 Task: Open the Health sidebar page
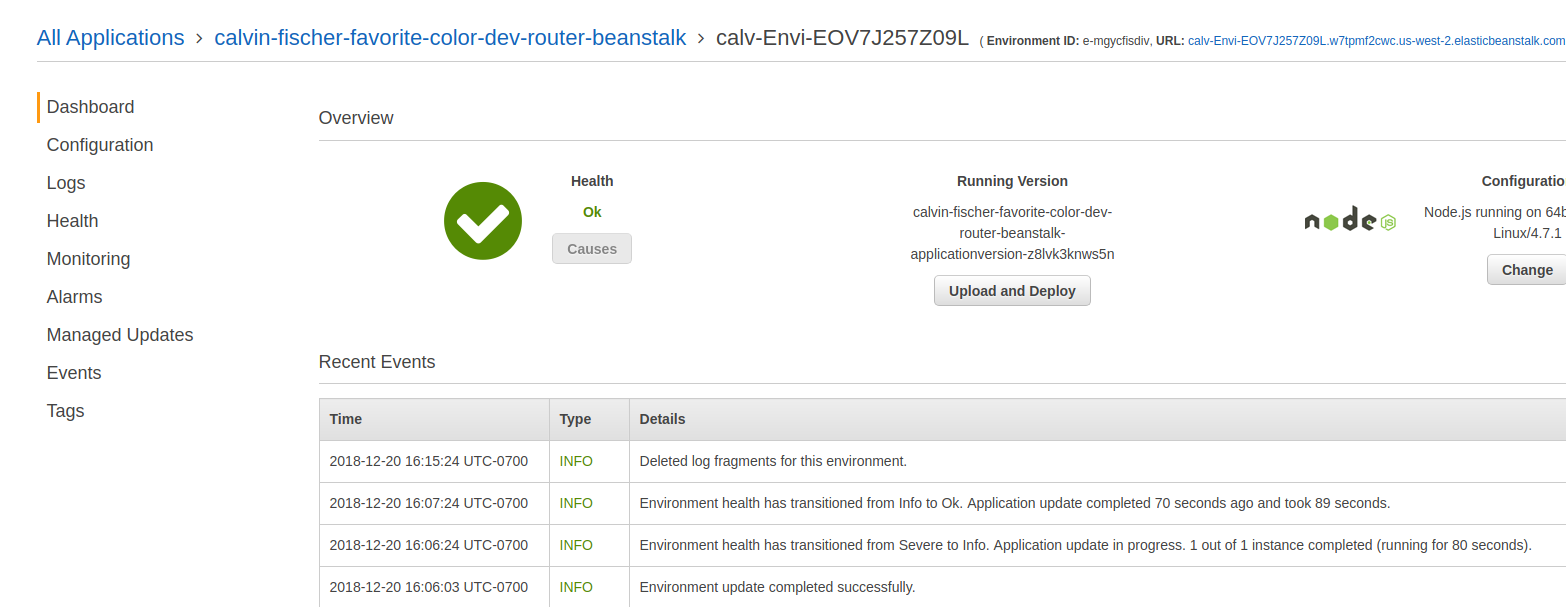coord(72,221)
